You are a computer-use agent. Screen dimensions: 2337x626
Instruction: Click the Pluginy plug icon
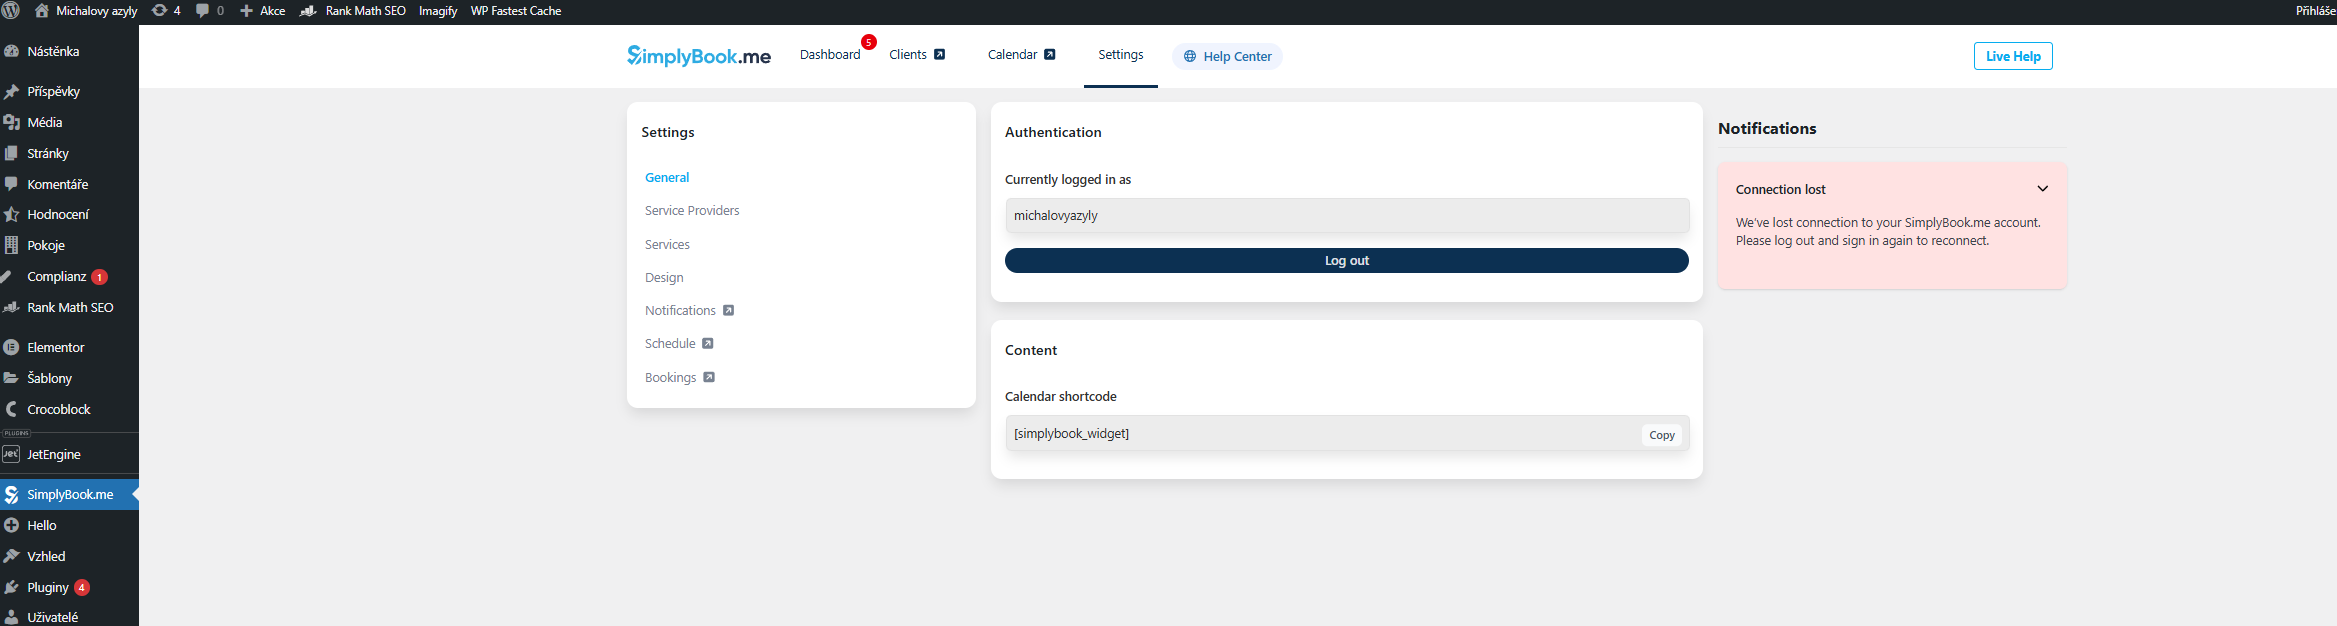[x=11, y=587]
